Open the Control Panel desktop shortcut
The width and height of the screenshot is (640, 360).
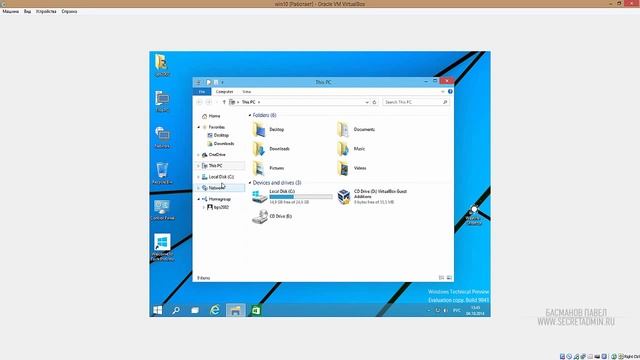point(162,209)
